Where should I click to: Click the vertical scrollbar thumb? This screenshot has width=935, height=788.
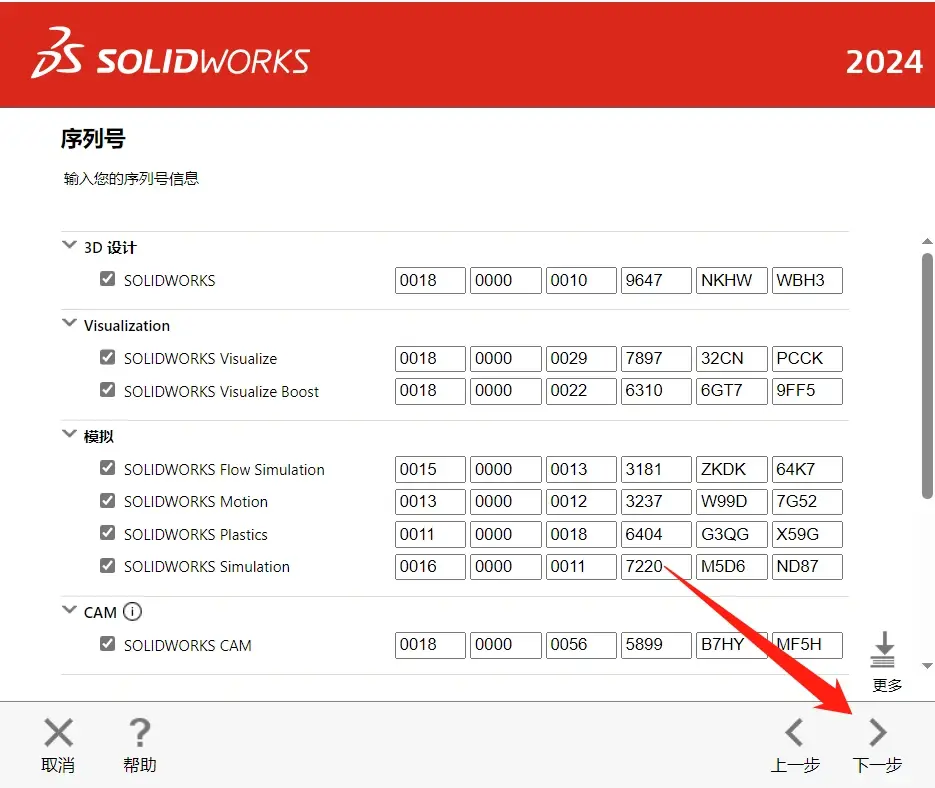(x=927, y=376)
